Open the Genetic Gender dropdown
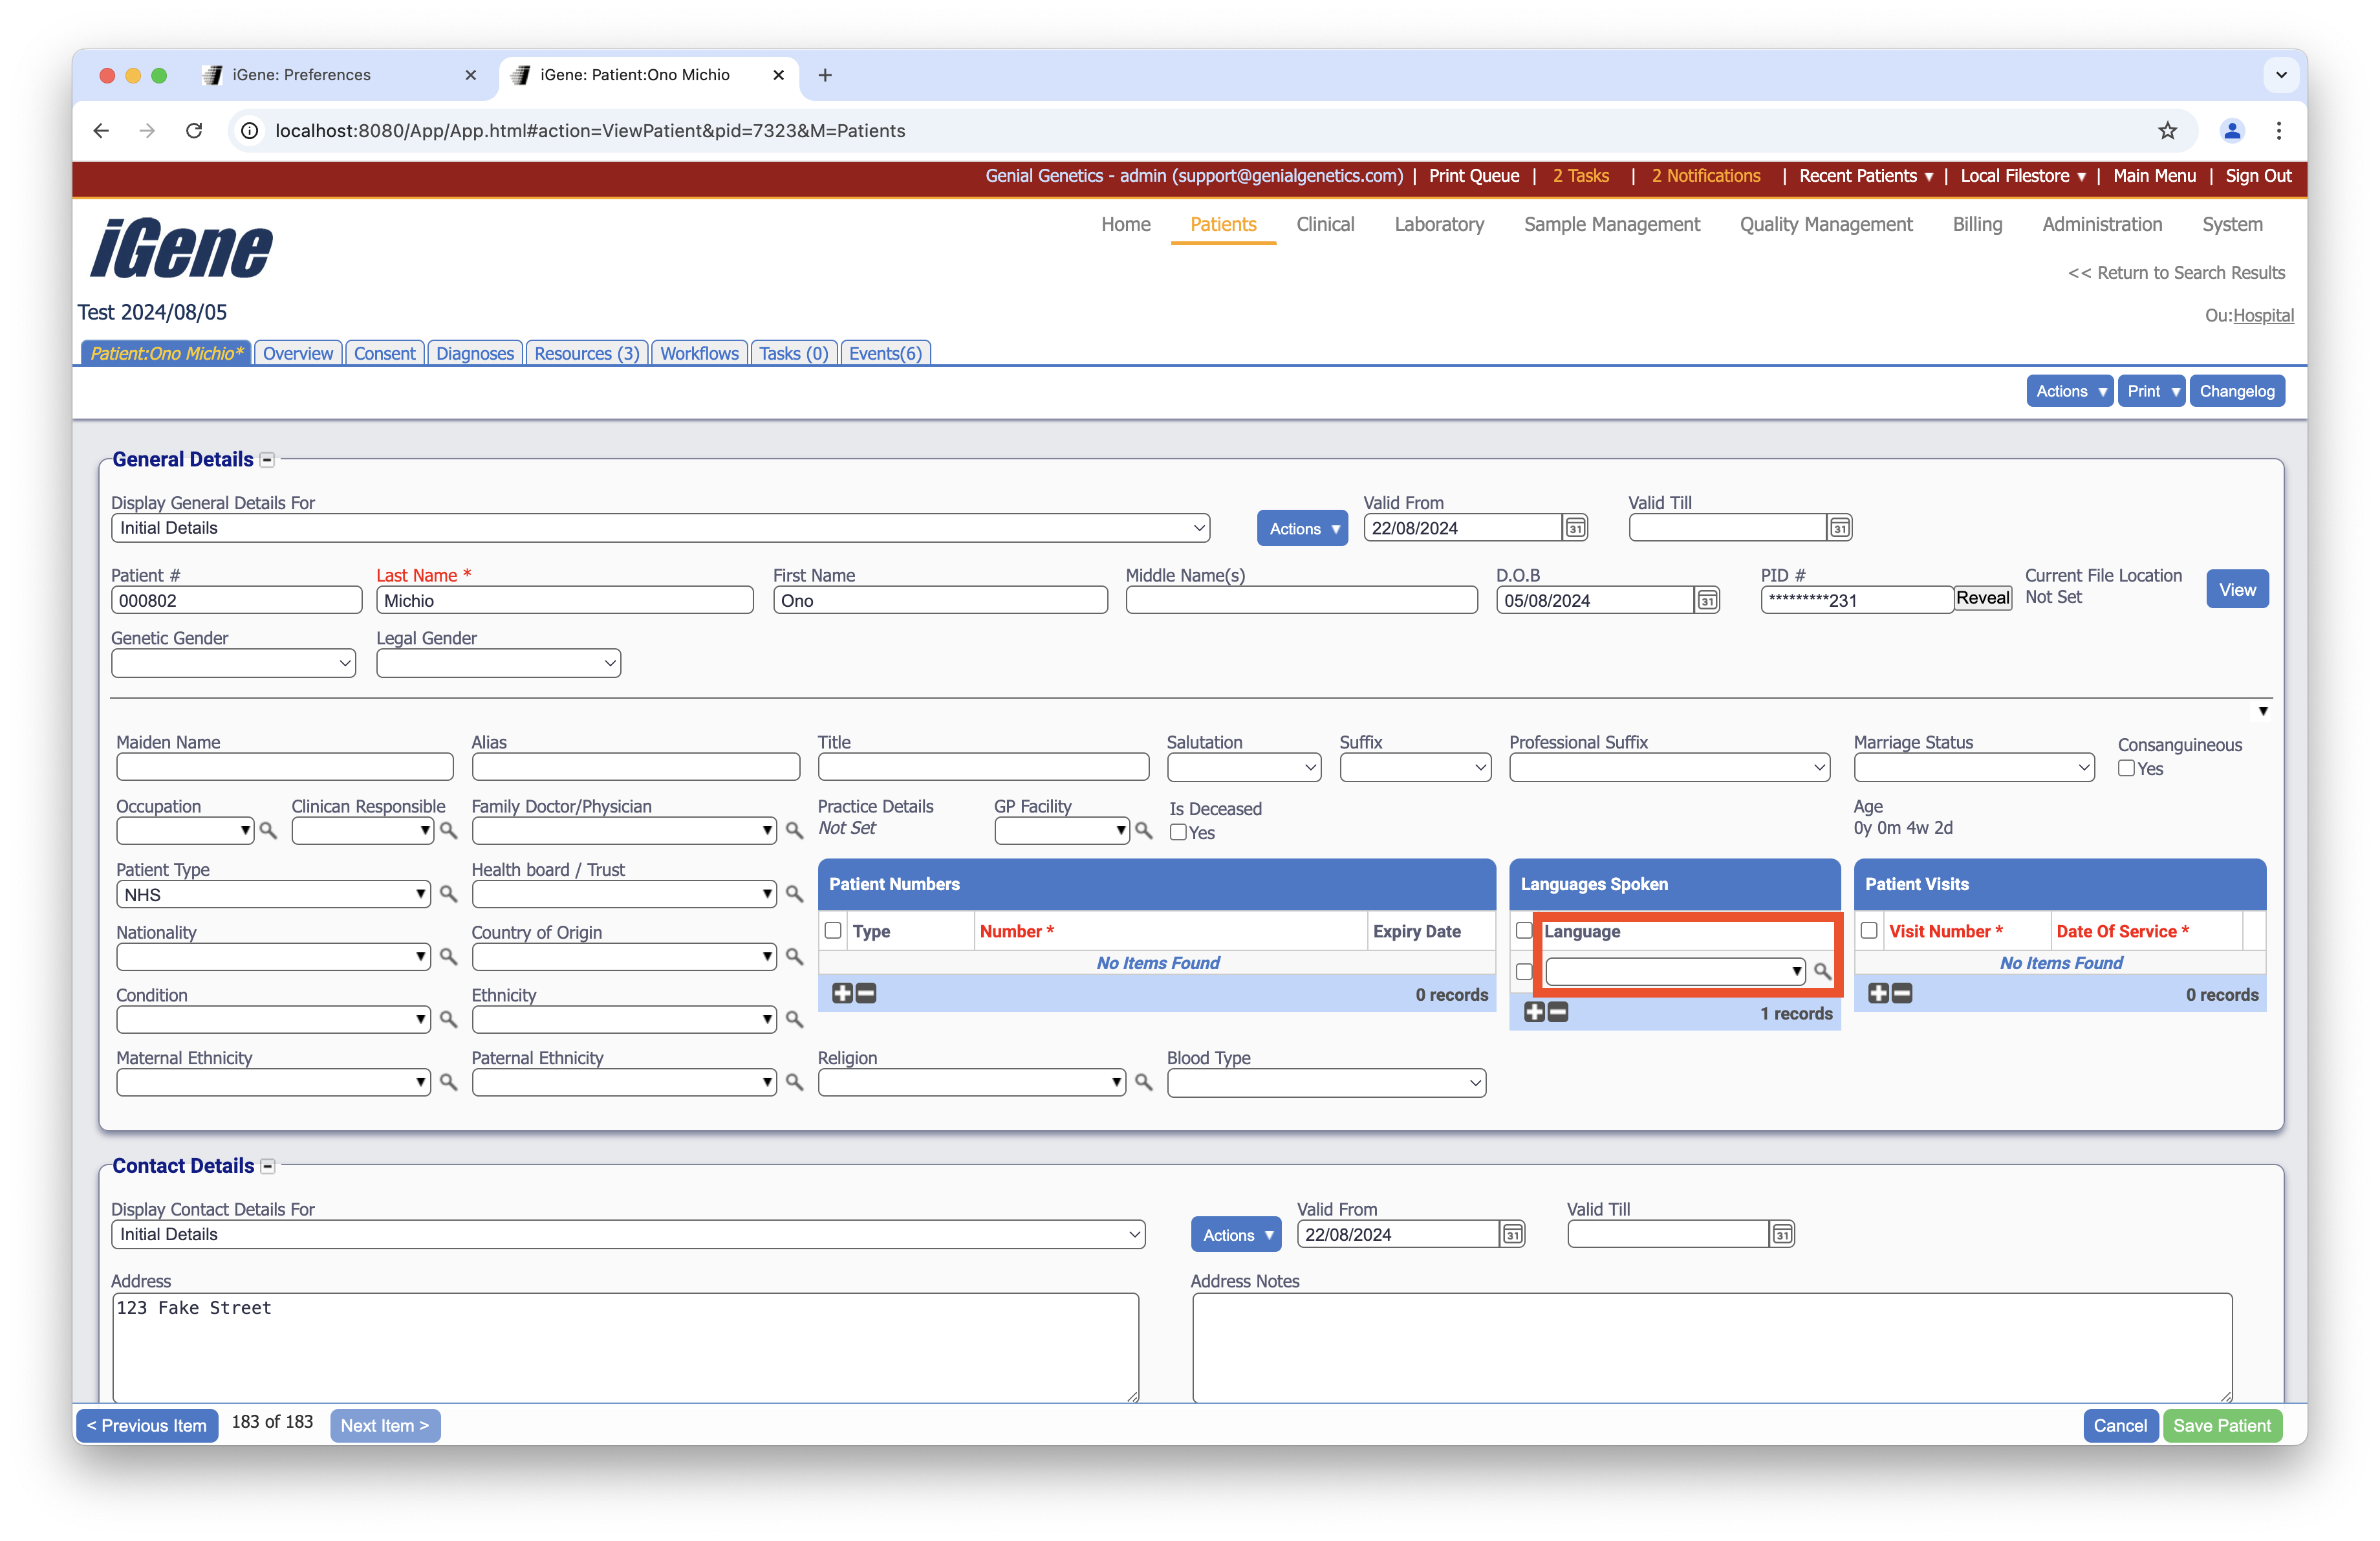Image resolution: width=2380 pixels, height=1541 pixels. (x=233, y=663)
